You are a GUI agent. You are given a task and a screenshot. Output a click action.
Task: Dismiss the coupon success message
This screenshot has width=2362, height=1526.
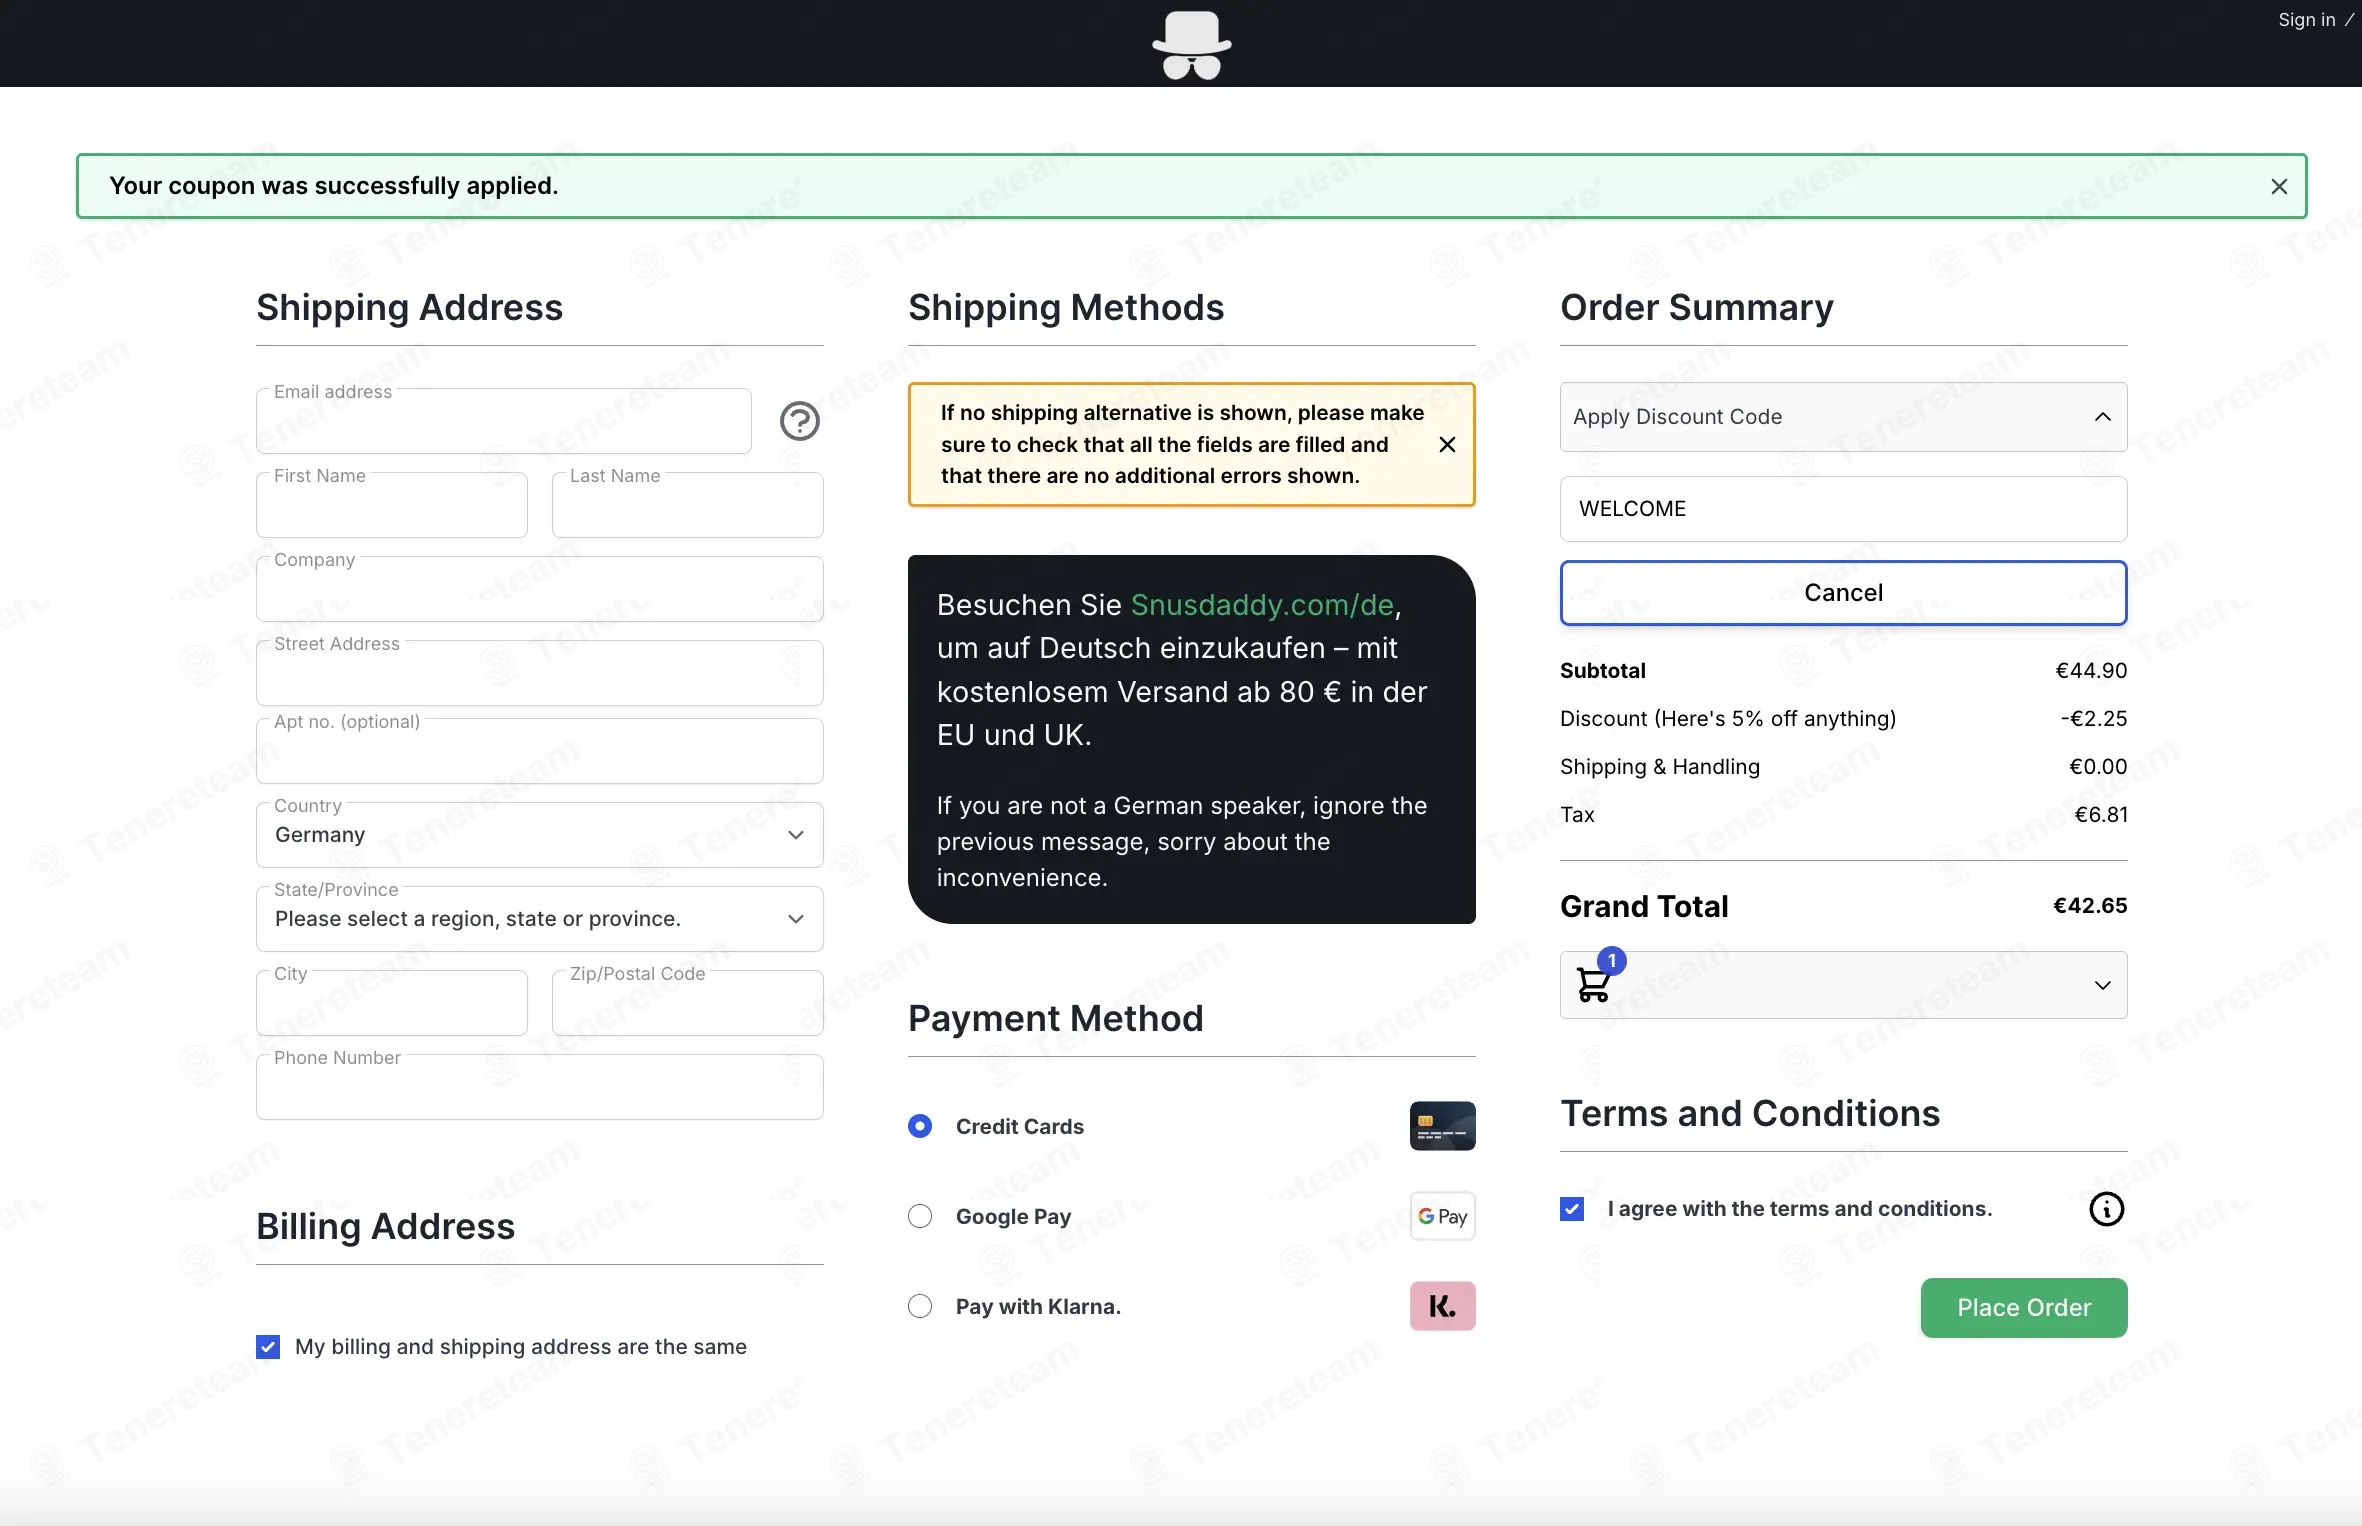pyautogui.click(x=2279, y=187)
